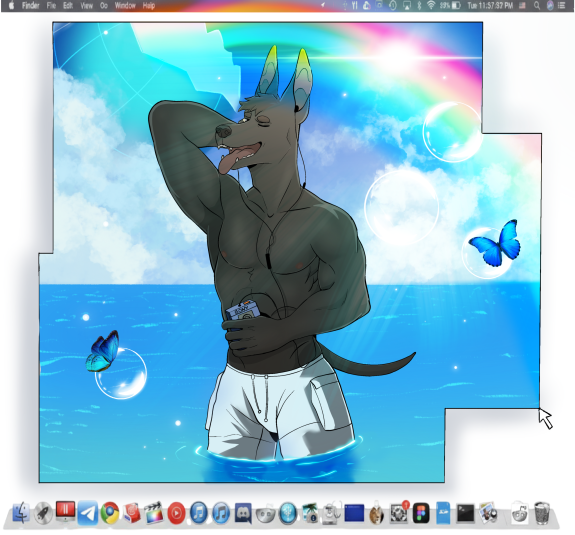Open the Help menu
575x535 pixels.
tap(149, 6)
